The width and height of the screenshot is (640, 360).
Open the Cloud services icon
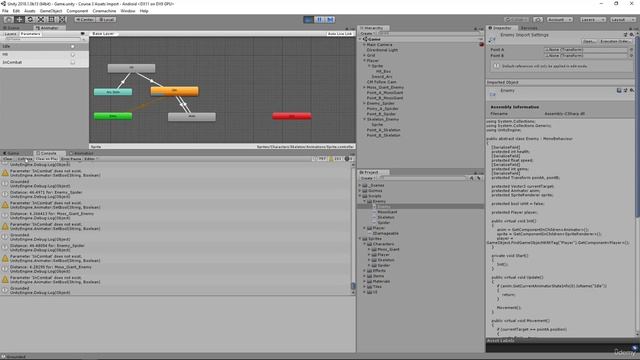(x=538, y=19)
